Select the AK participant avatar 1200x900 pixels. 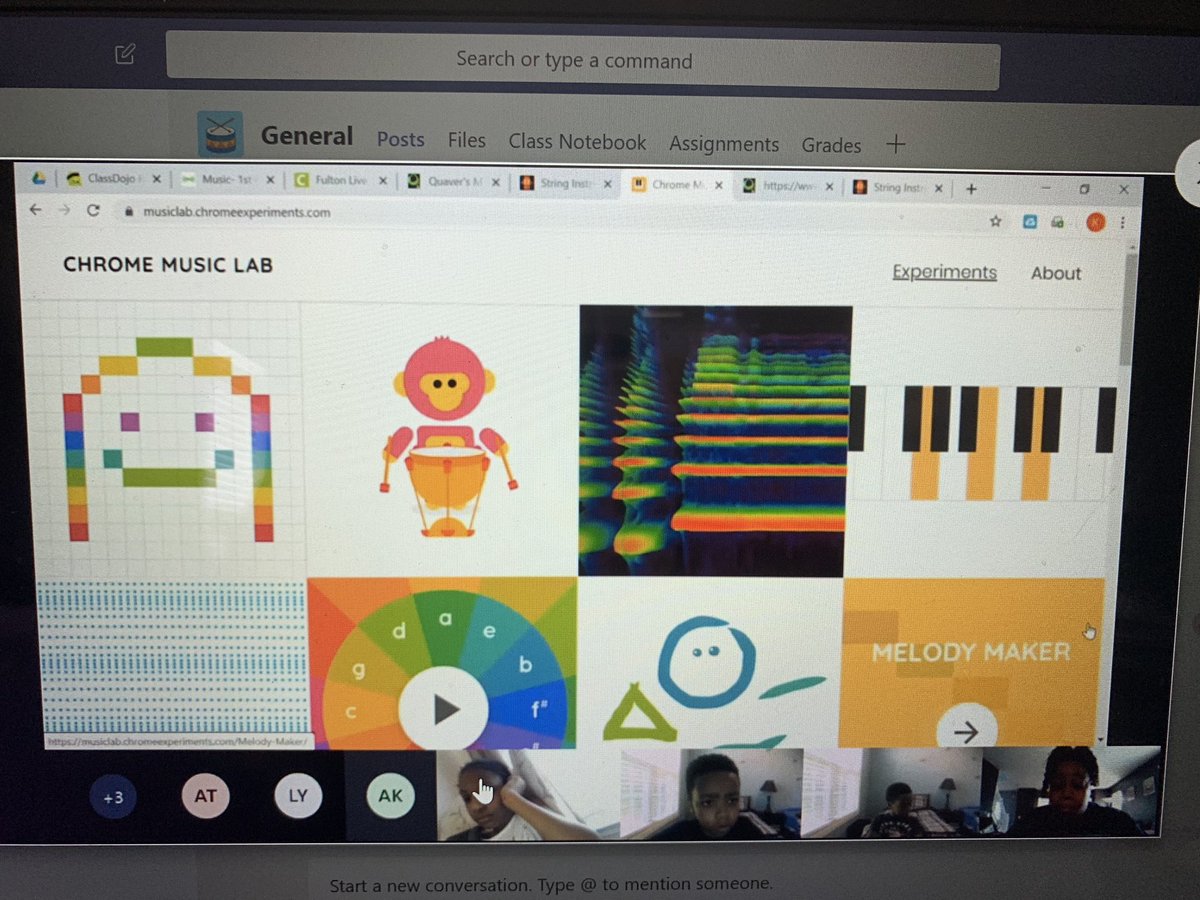[x=390, y=796]
